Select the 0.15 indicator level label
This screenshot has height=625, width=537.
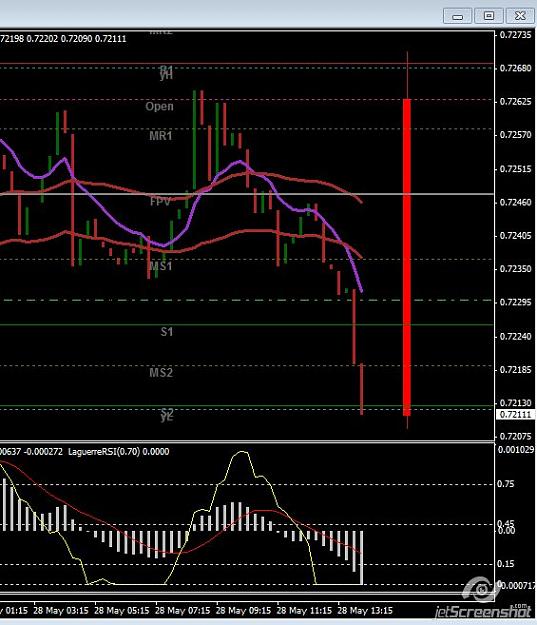tap(505, 564)
